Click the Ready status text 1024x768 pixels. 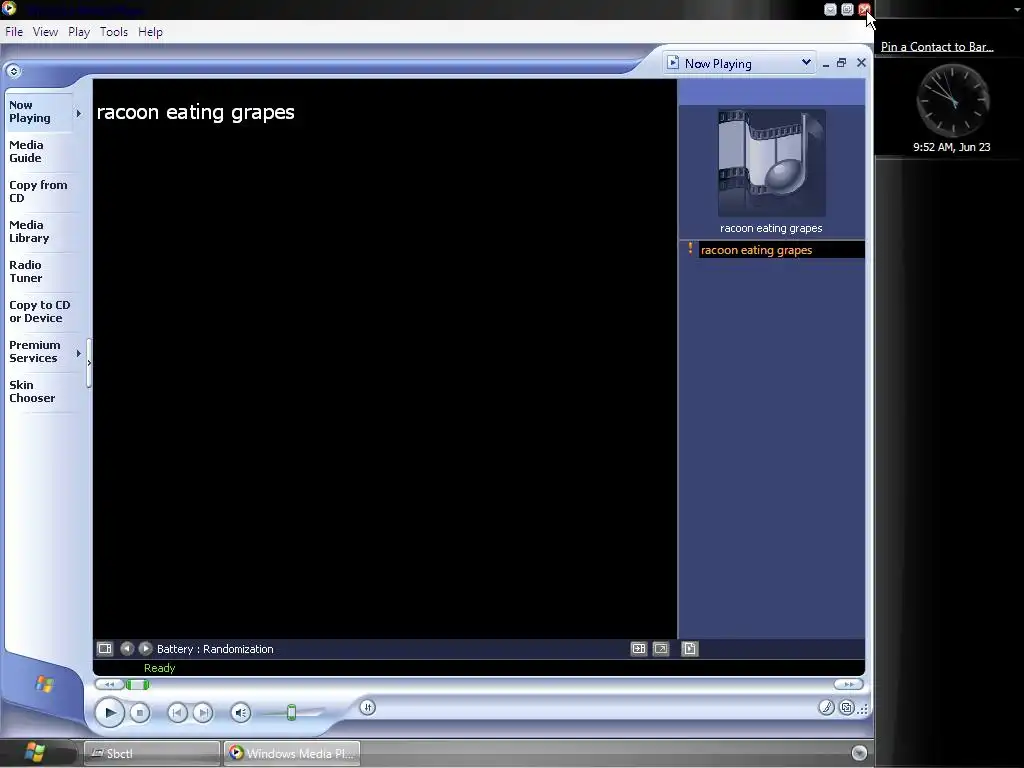pos(159,668)
